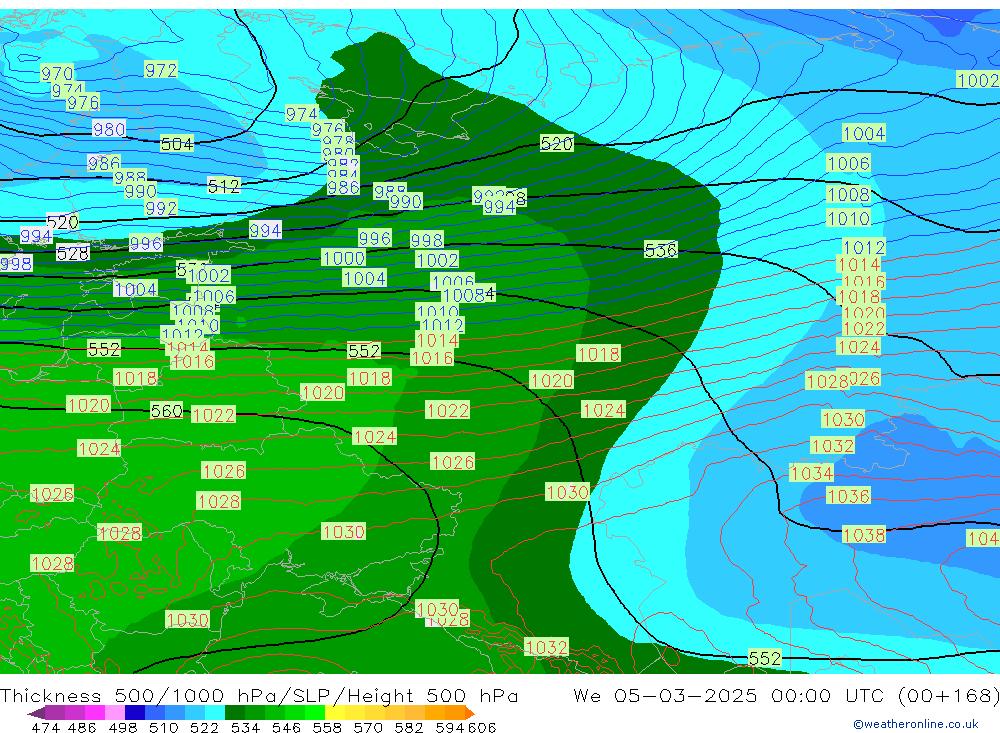Click the legend value 522

204,727
